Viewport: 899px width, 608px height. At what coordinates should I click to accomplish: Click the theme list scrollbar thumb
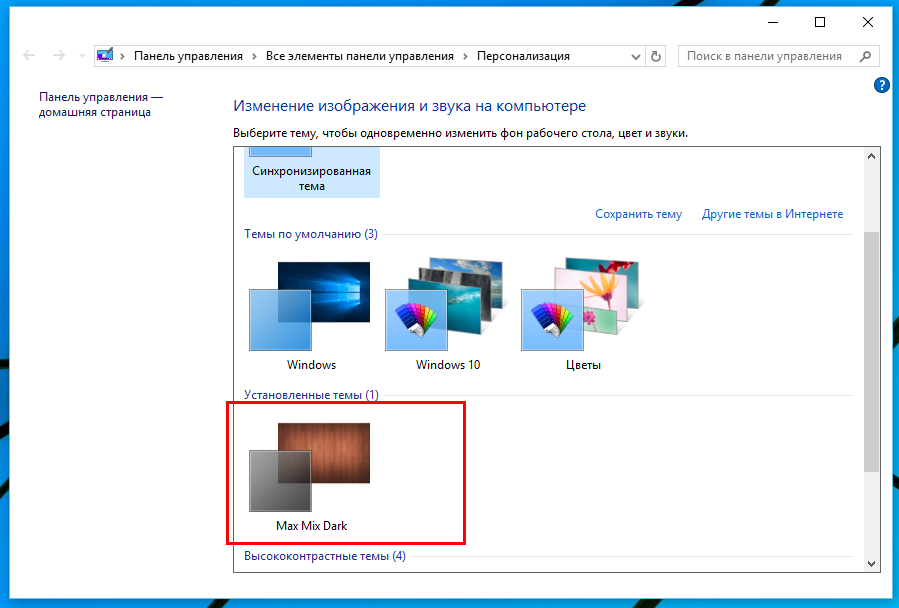pyautogui.click(x=871, y=352)
